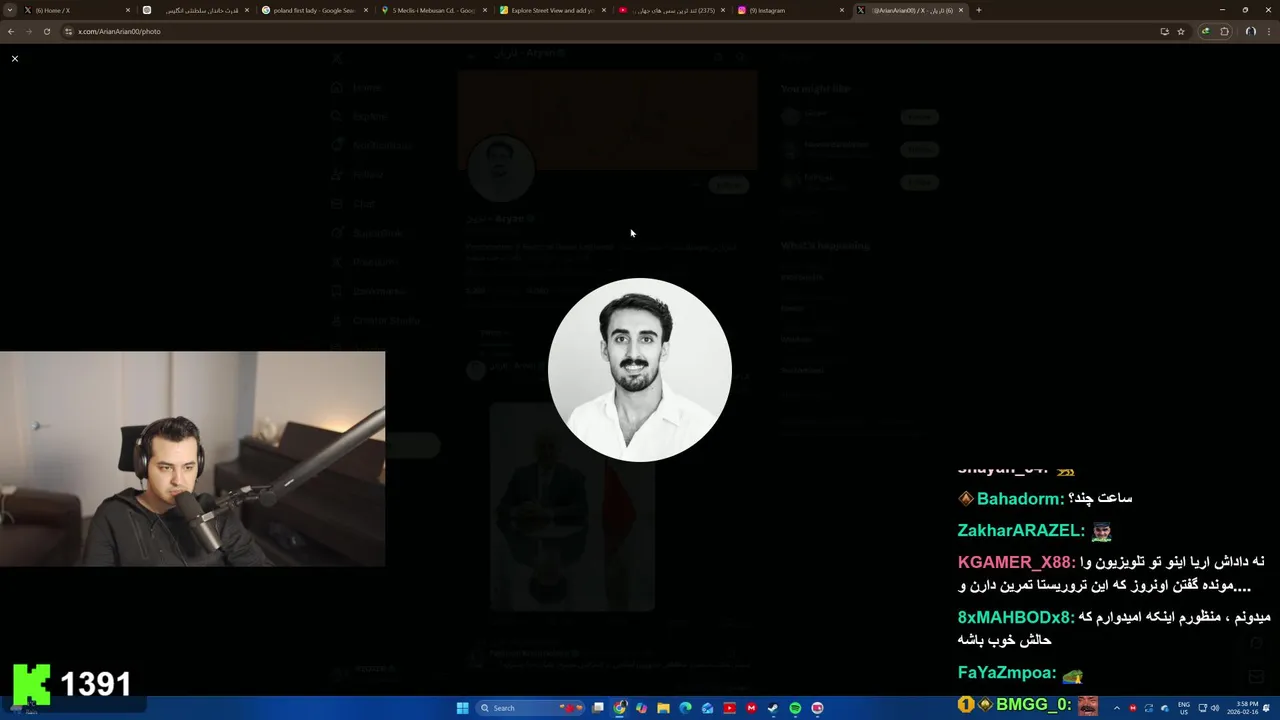Open a new browser tab
The height and width of the screenshot is (720, 1280).
pyautogui.click(x=978, y=10)
